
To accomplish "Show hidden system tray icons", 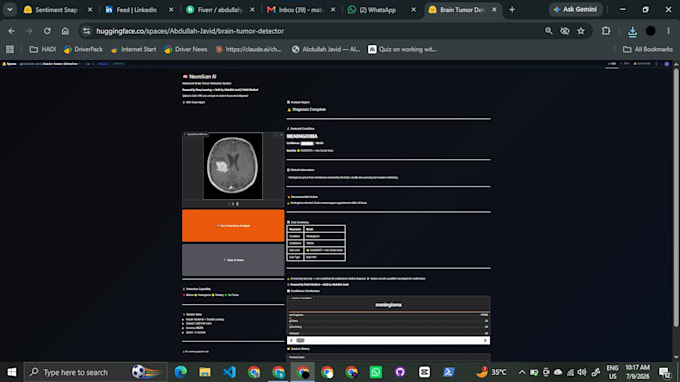I will coord(522,372).
